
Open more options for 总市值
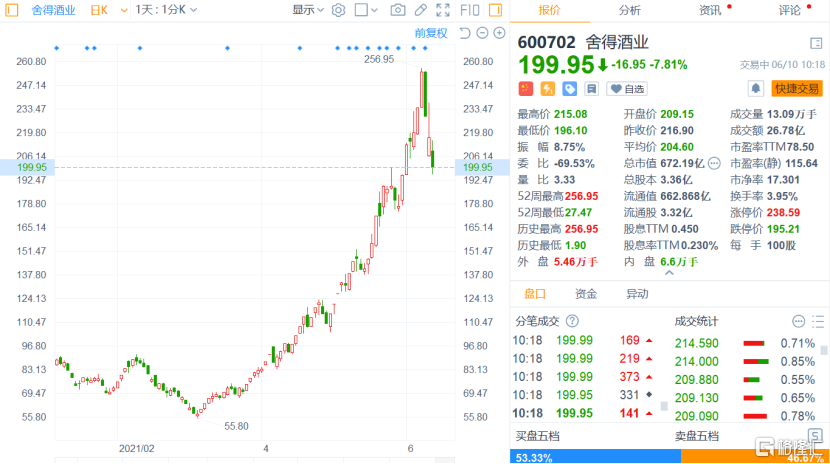(x=714, y=163)
